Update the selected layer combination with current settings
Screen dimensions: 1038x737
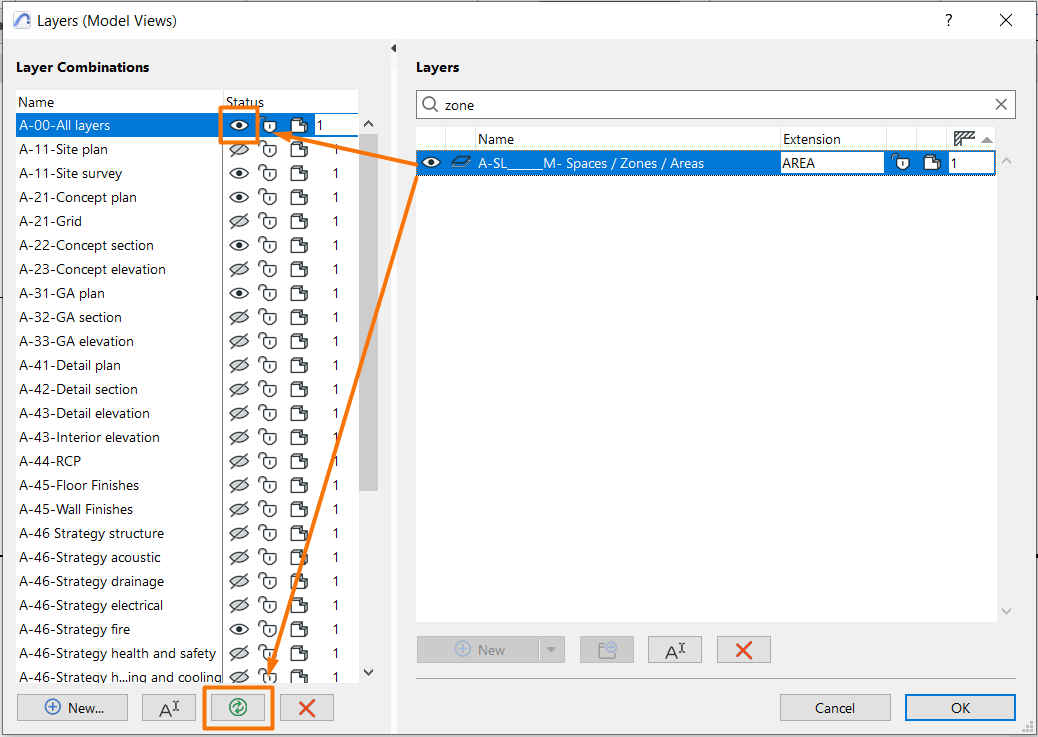point(238,708)
